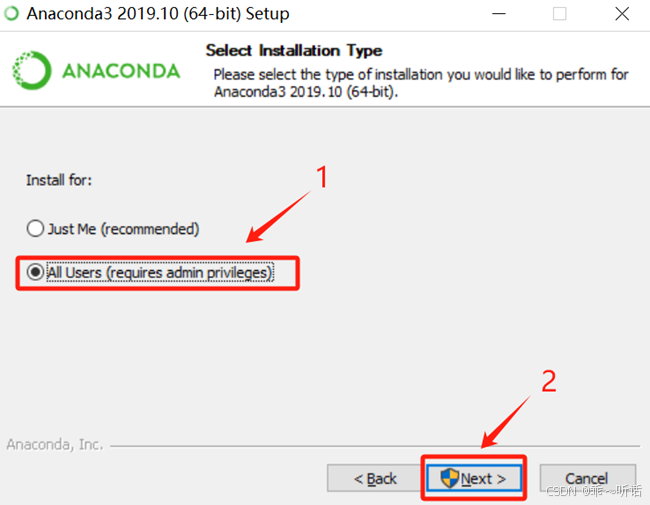This screenshot has width=650, height=505.
Task: Click the "All Users (requires admin privileges)" label
Action: tap(160, 273)
